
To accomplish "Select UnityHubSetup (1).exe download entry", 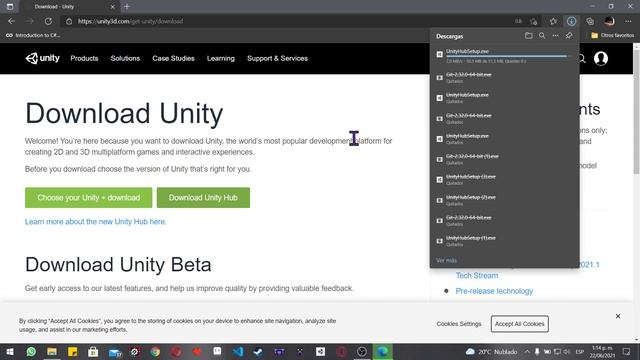I will click(504, 241).
